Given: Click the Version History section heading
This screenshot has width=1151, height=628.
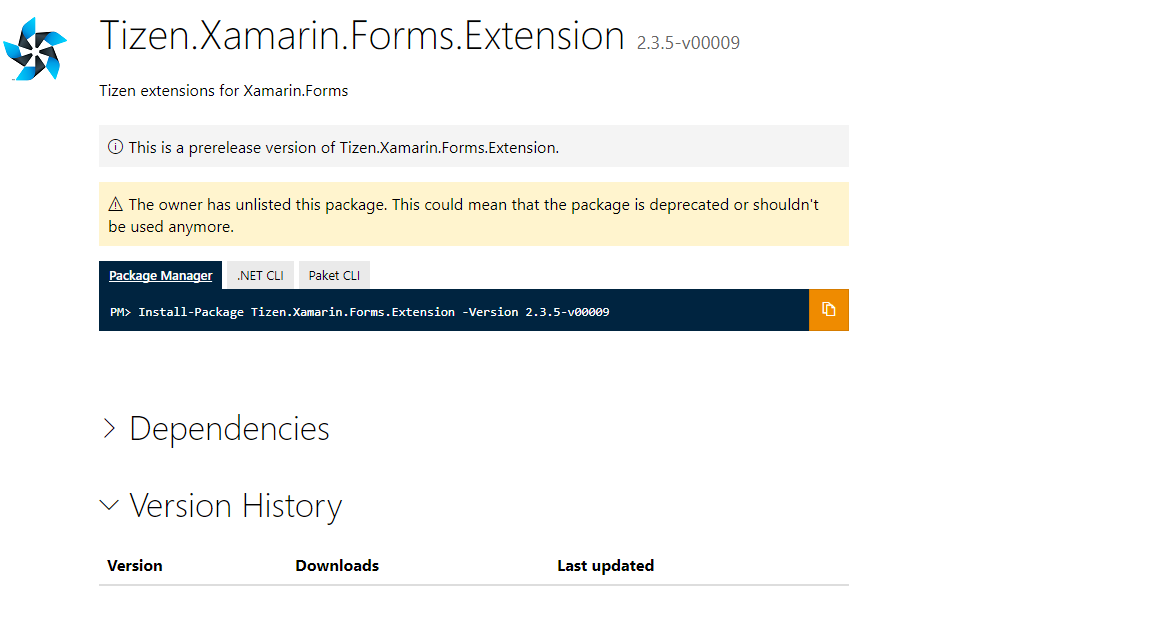Looking at the screenshot, I should (x=235, y=506).
